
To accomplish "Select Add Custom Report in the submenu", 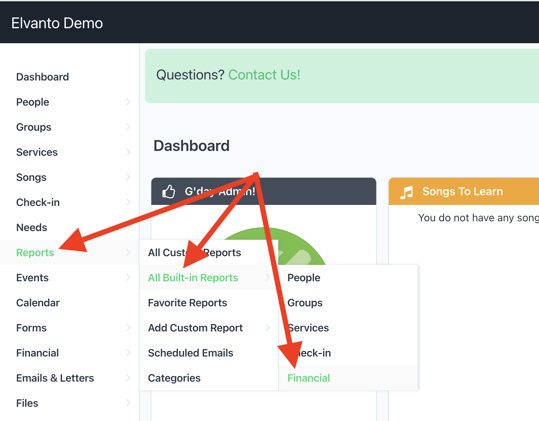I will pos(209,328).
